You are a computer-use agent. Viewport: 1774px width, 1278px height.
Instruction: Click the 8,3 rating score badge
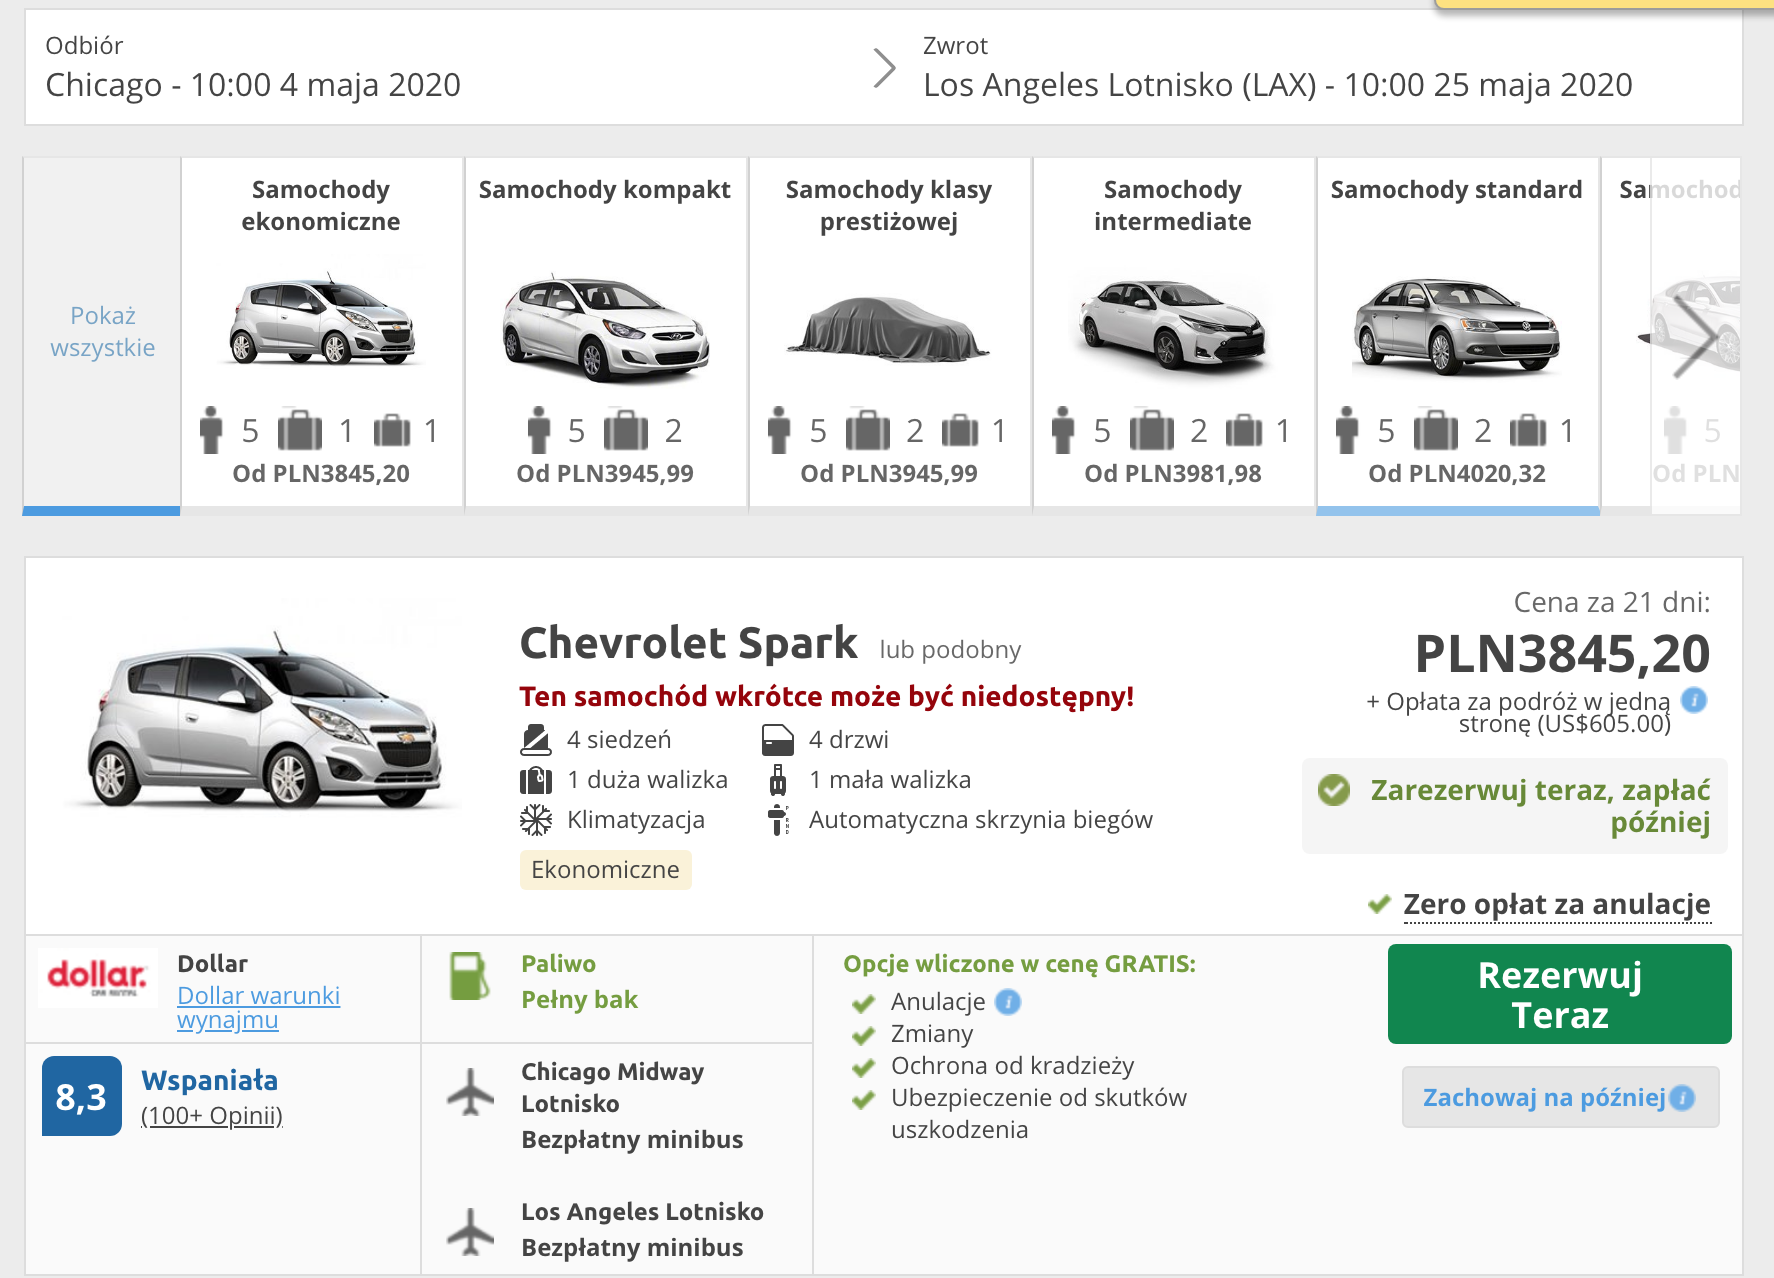82,1097
